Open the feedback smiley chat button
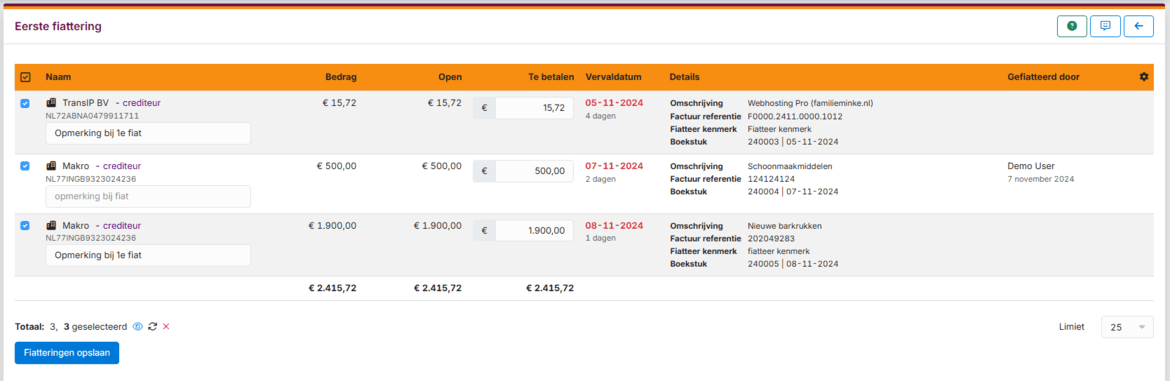1170x381 pixels. pos(1105,26)
